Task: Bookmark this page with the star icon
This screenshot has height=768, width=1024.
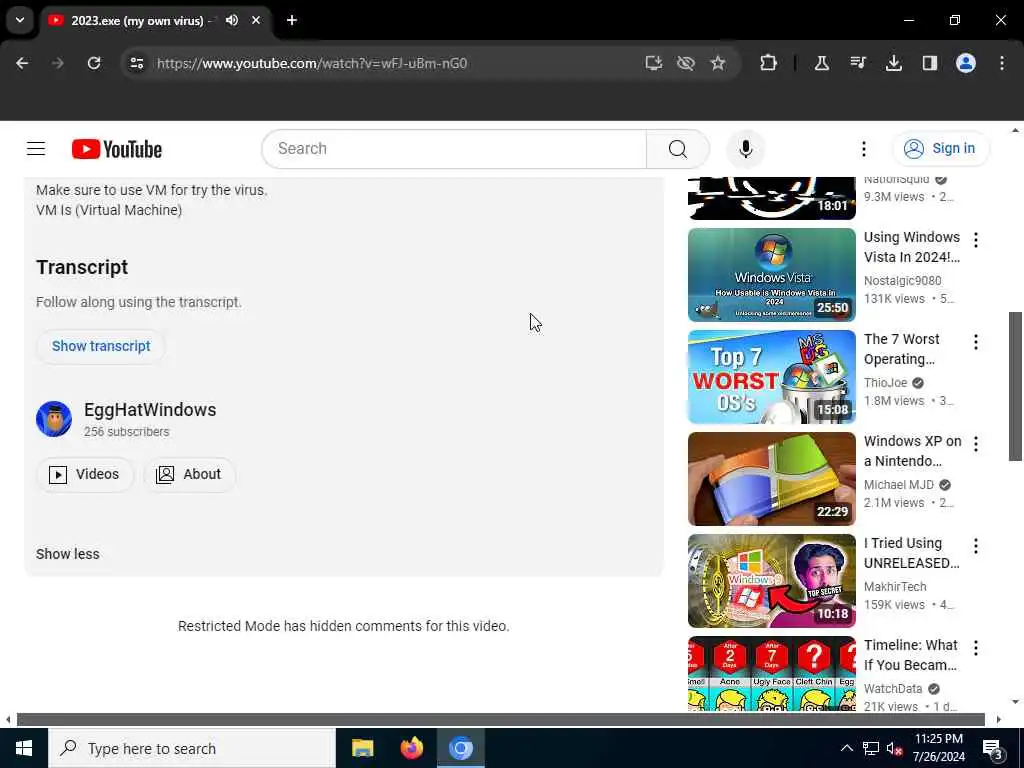Action: [718, 63]
